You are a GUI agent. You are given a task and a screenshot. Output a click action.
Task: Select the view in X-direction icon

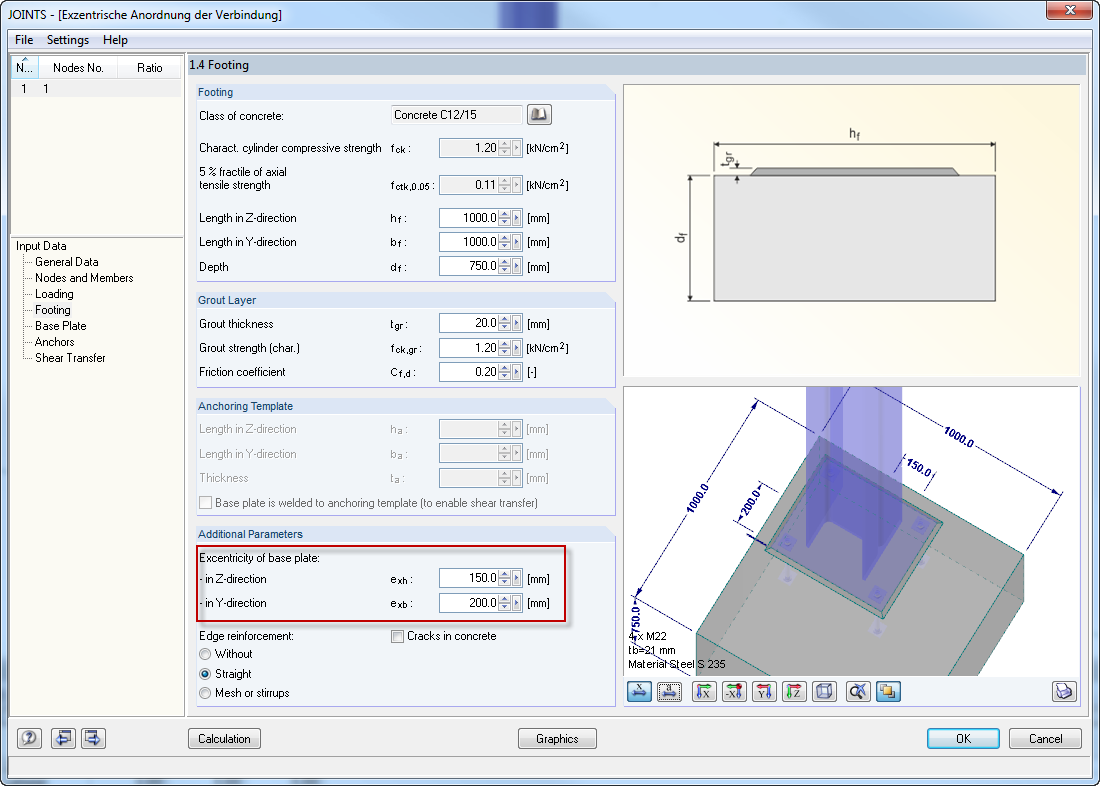(703, 691)
